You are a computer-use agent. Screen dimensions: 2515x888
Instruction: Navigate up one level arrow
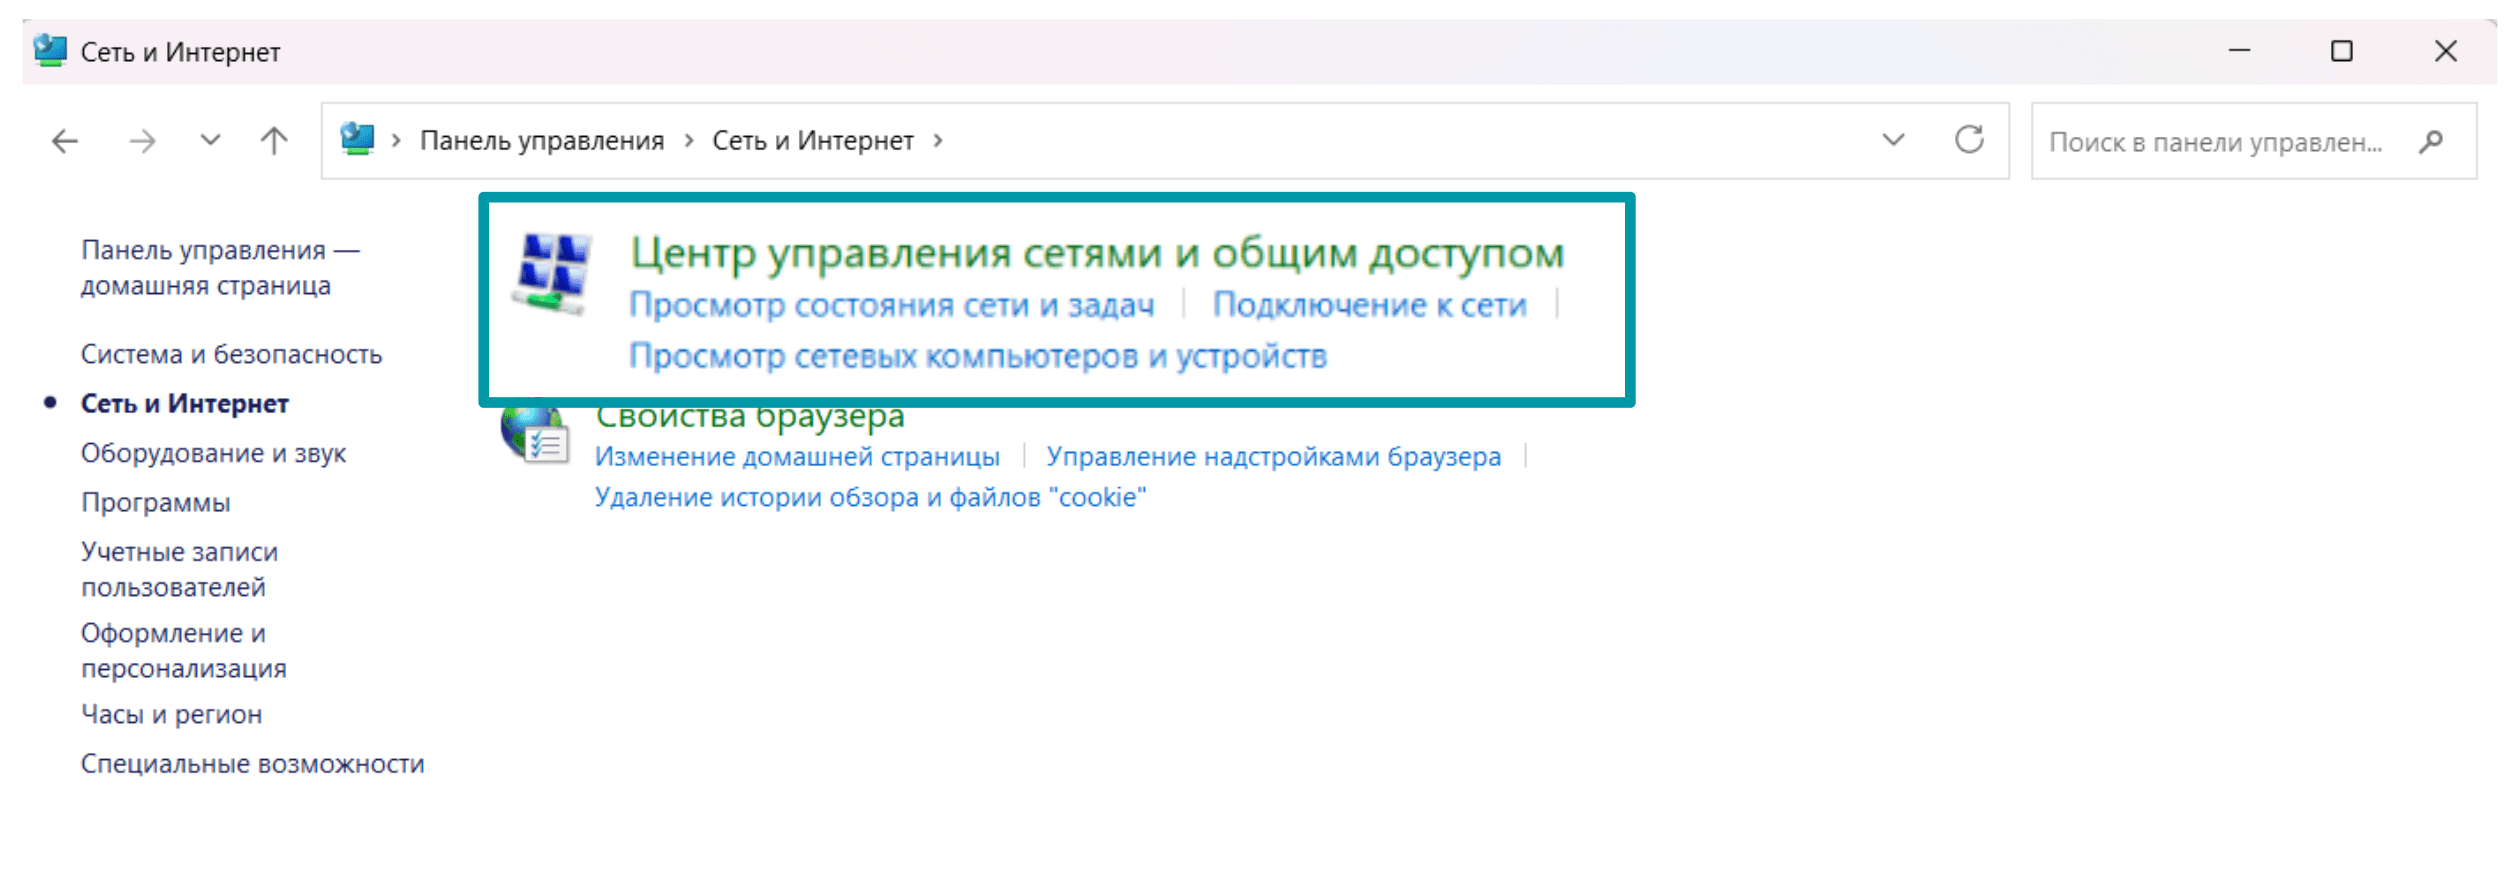274,141
